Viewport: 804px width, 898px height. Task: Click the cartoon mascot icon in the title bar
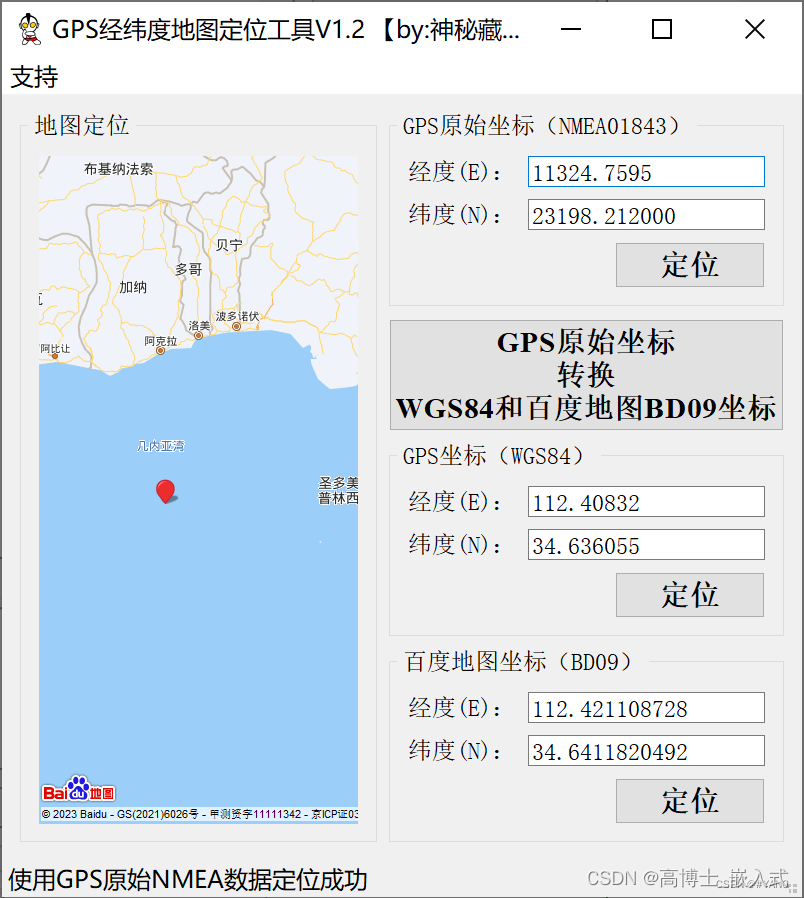pyautogui.click(x=28, y=29)
